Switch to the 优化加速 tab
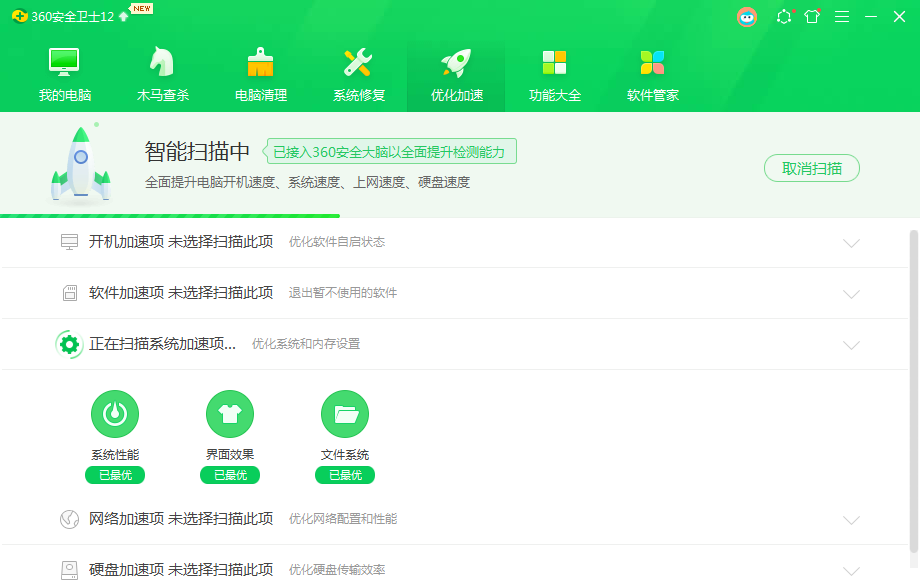The width and height of the screenshot is (920, 580). [456, 75]
